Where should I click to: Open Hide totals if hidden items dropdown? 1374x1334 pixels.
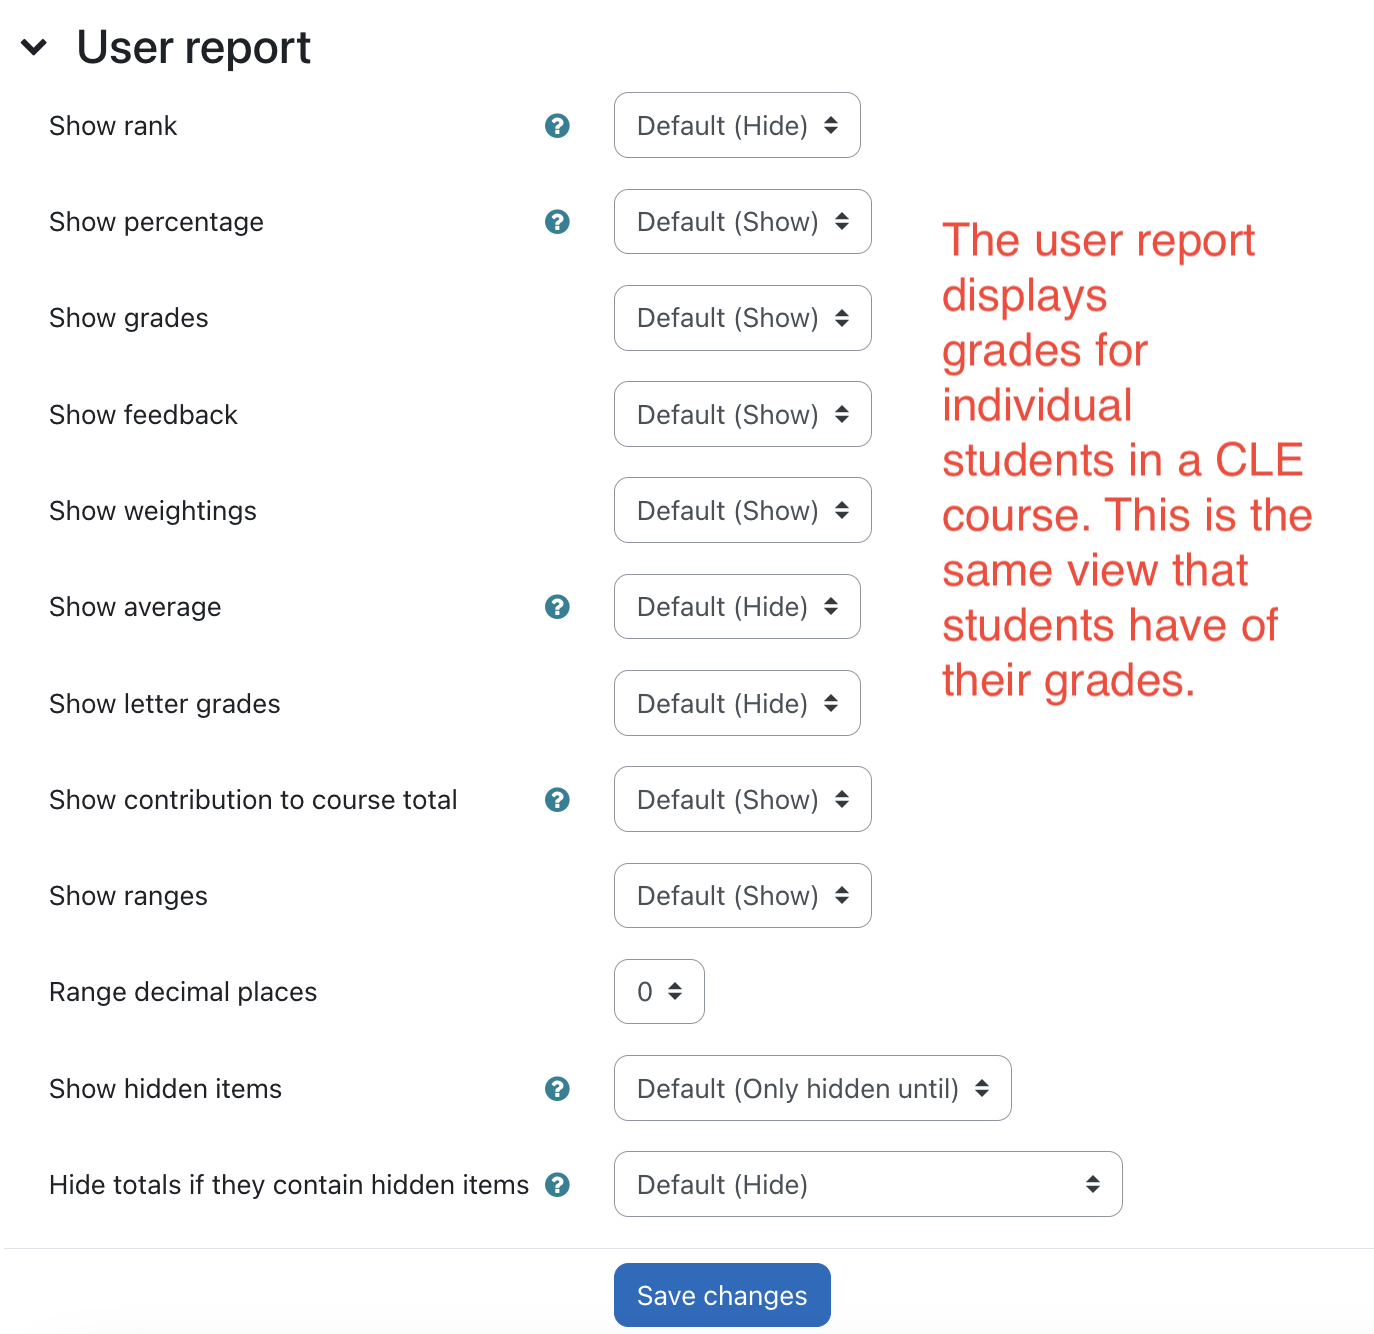[867, 1185]
